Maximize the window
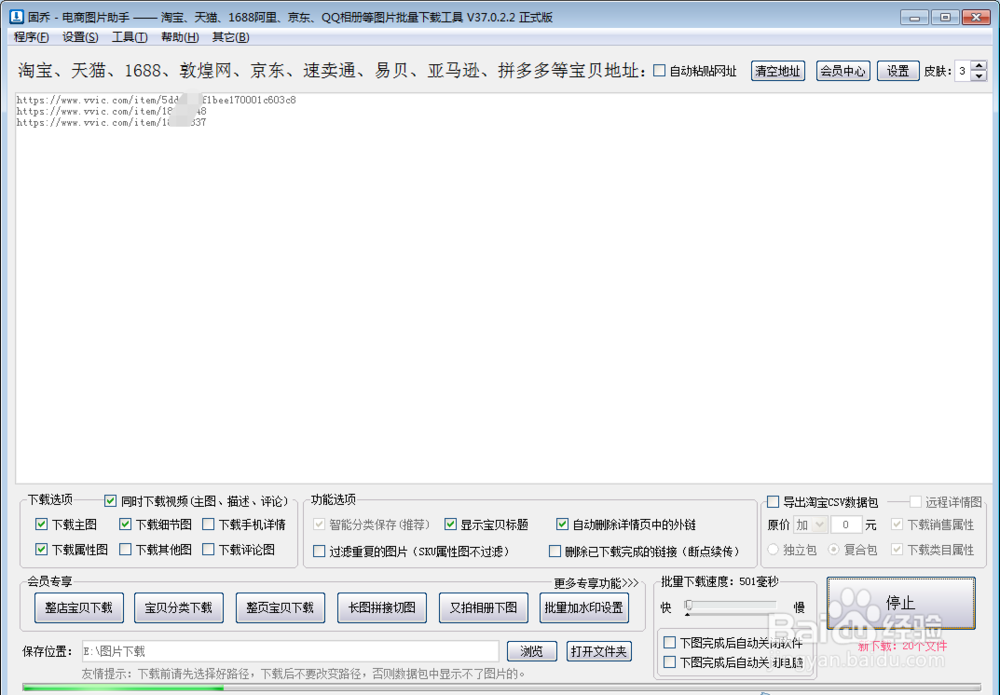1000x695 pixels. (945, 17)
